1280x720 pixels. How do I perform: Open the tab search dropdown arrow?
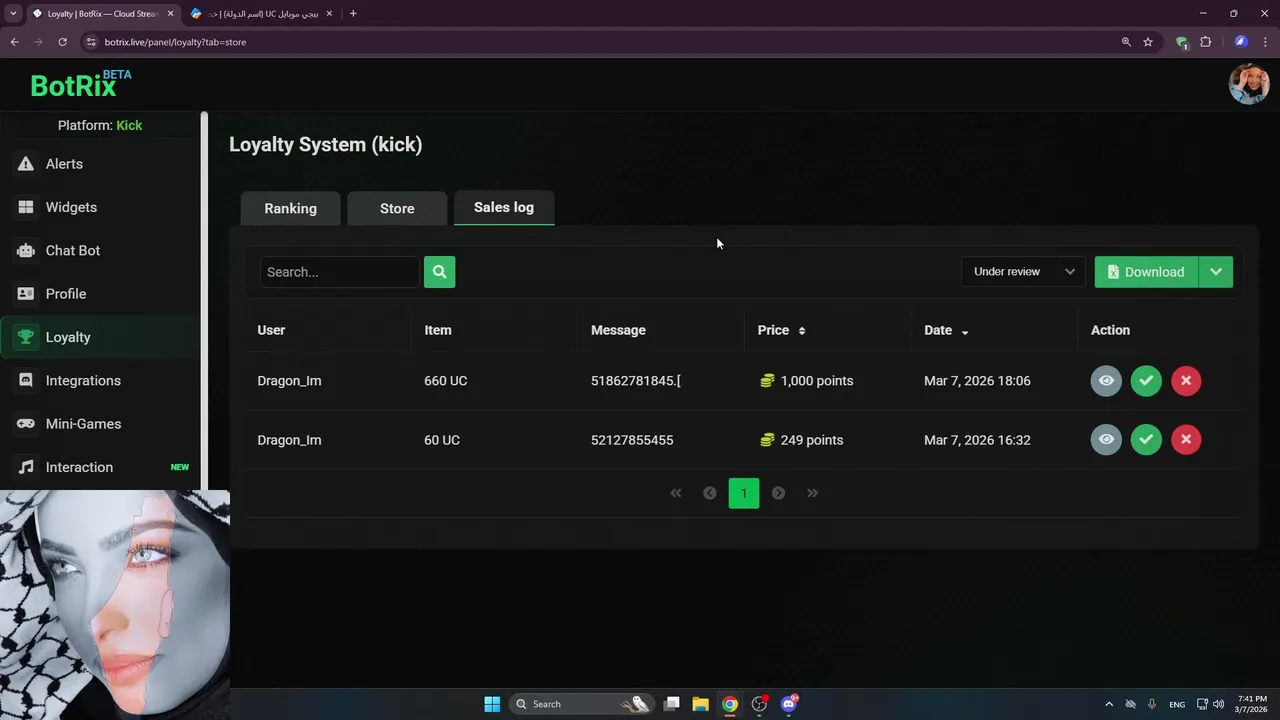point(13,14)
